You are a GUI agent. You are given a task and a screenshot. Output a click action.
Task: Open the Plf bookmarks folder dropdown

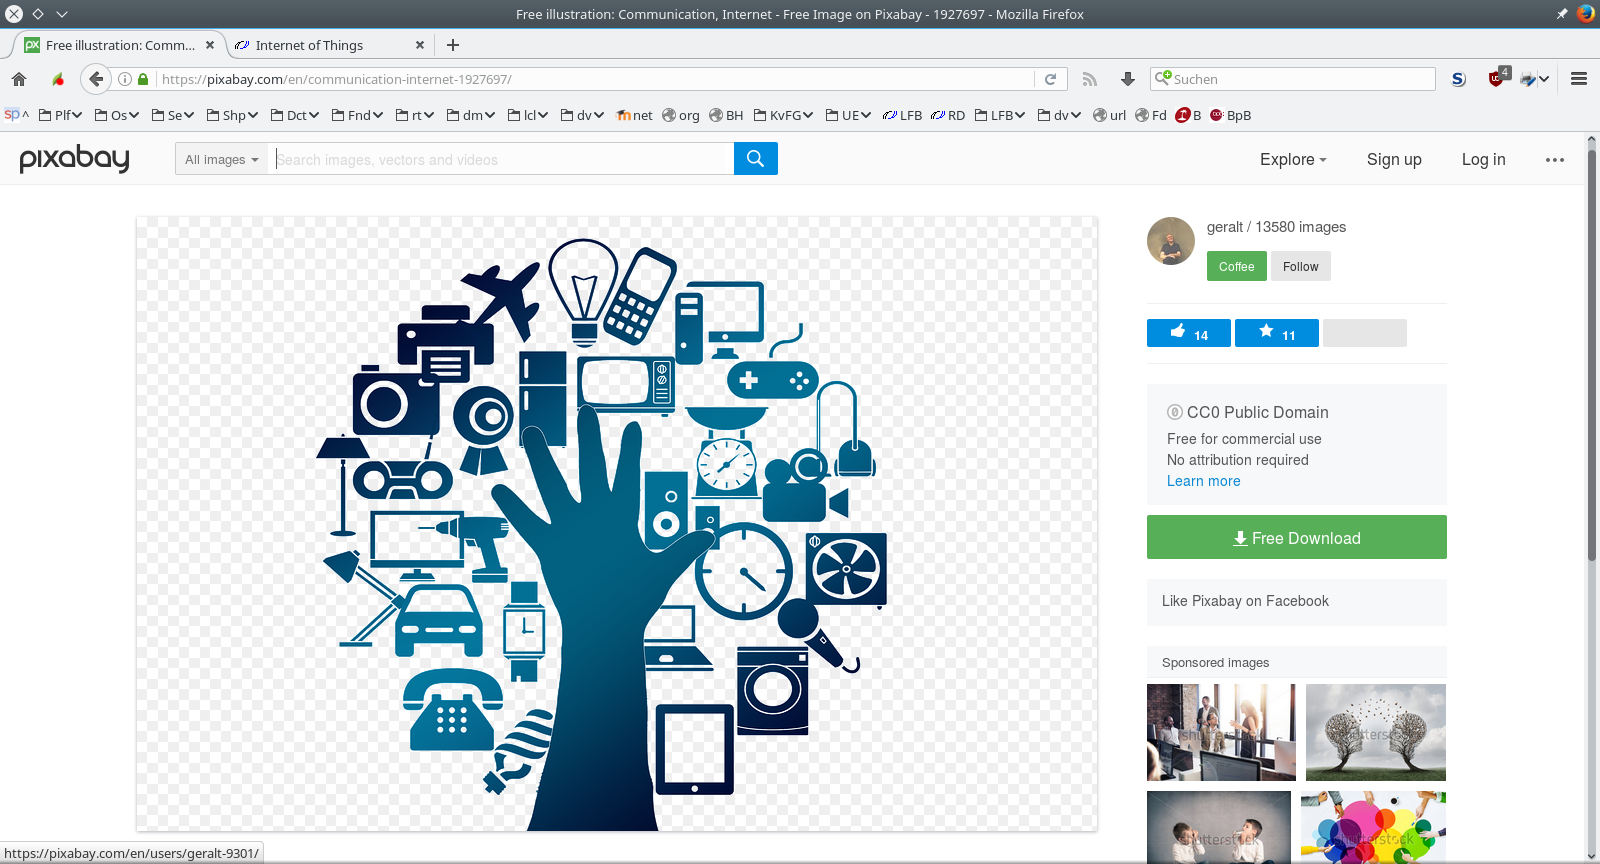(60, 115)
